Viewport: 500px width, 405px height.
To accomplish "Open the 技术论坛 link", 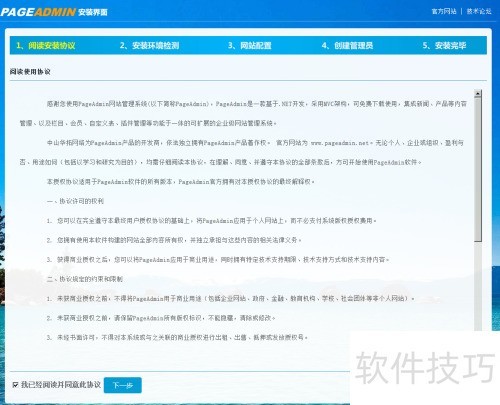I will 479,11.
